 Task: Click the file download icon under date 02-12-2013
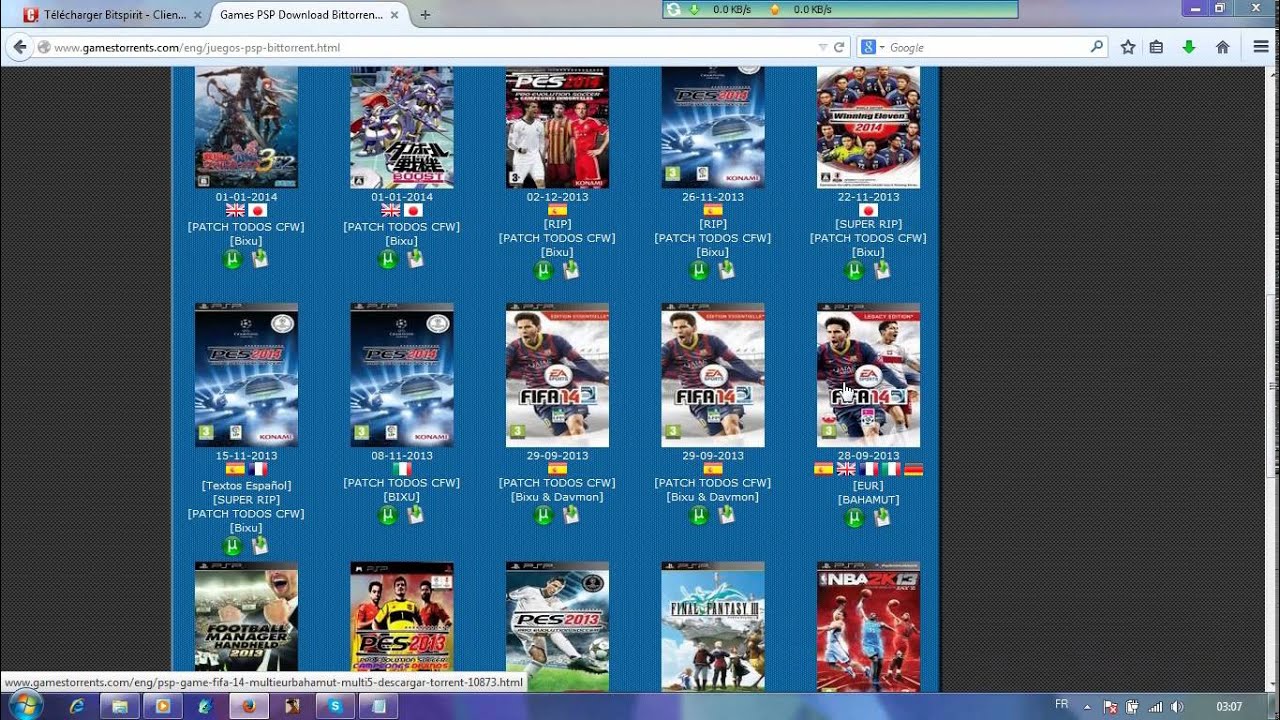point(571,269)
